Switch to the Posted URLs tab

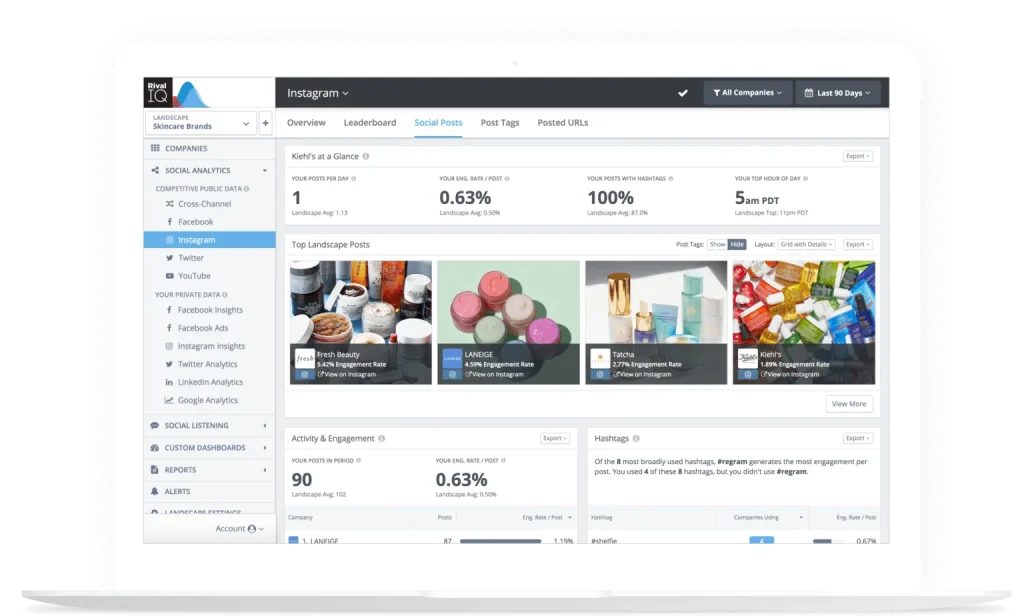coord(563,123)
